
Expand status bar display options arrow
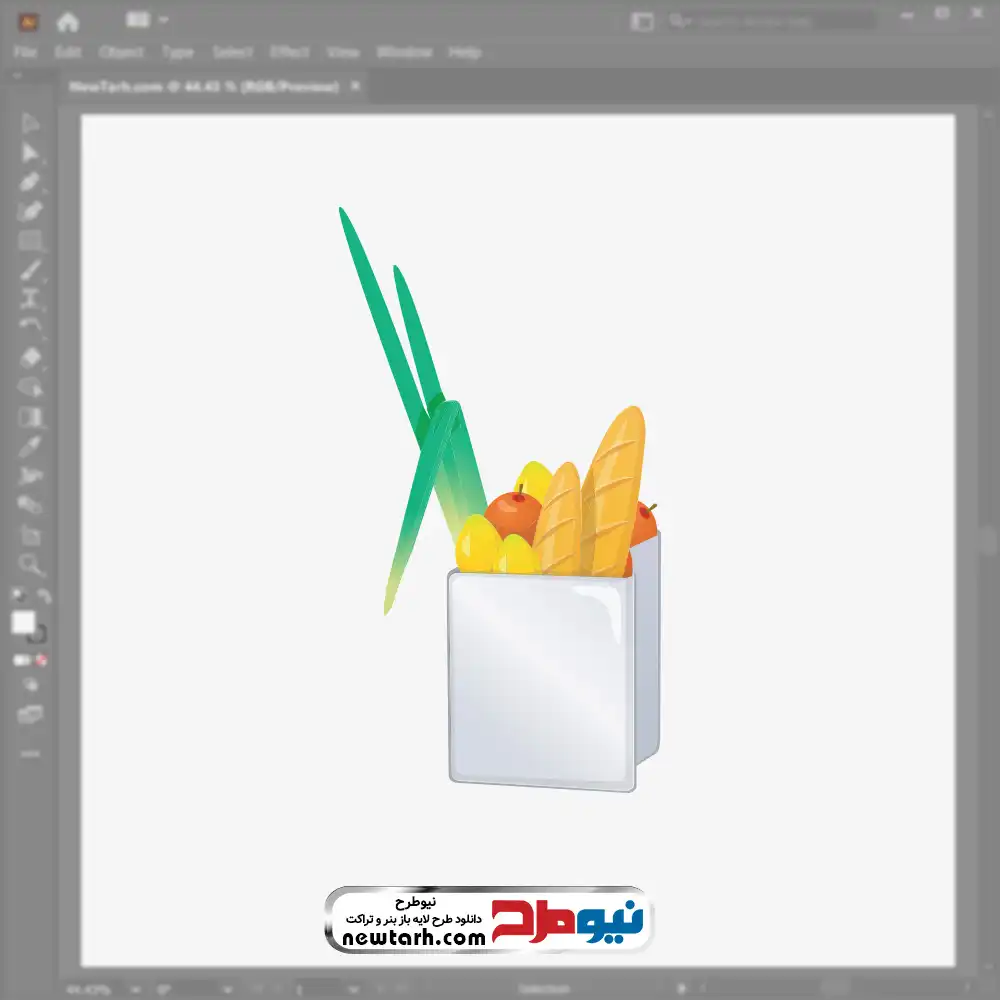click(680, 989)
